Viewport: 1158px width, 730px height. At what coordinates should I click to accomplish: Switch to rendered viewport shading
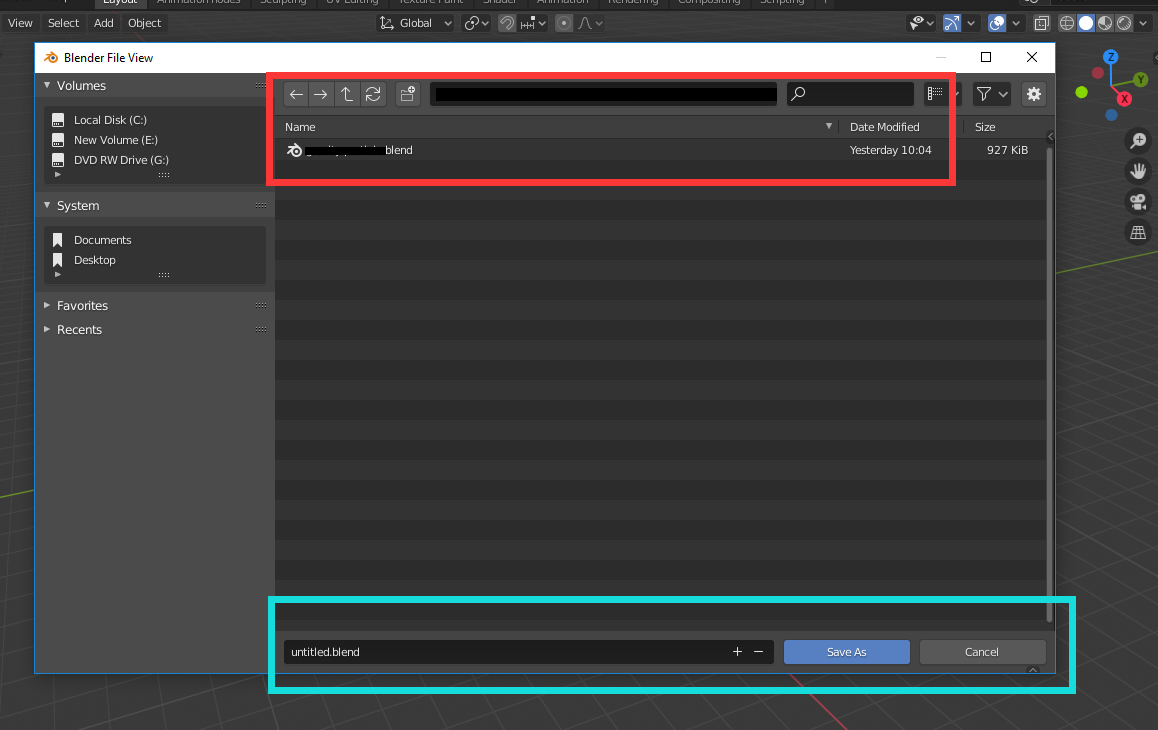(1124, 23)
